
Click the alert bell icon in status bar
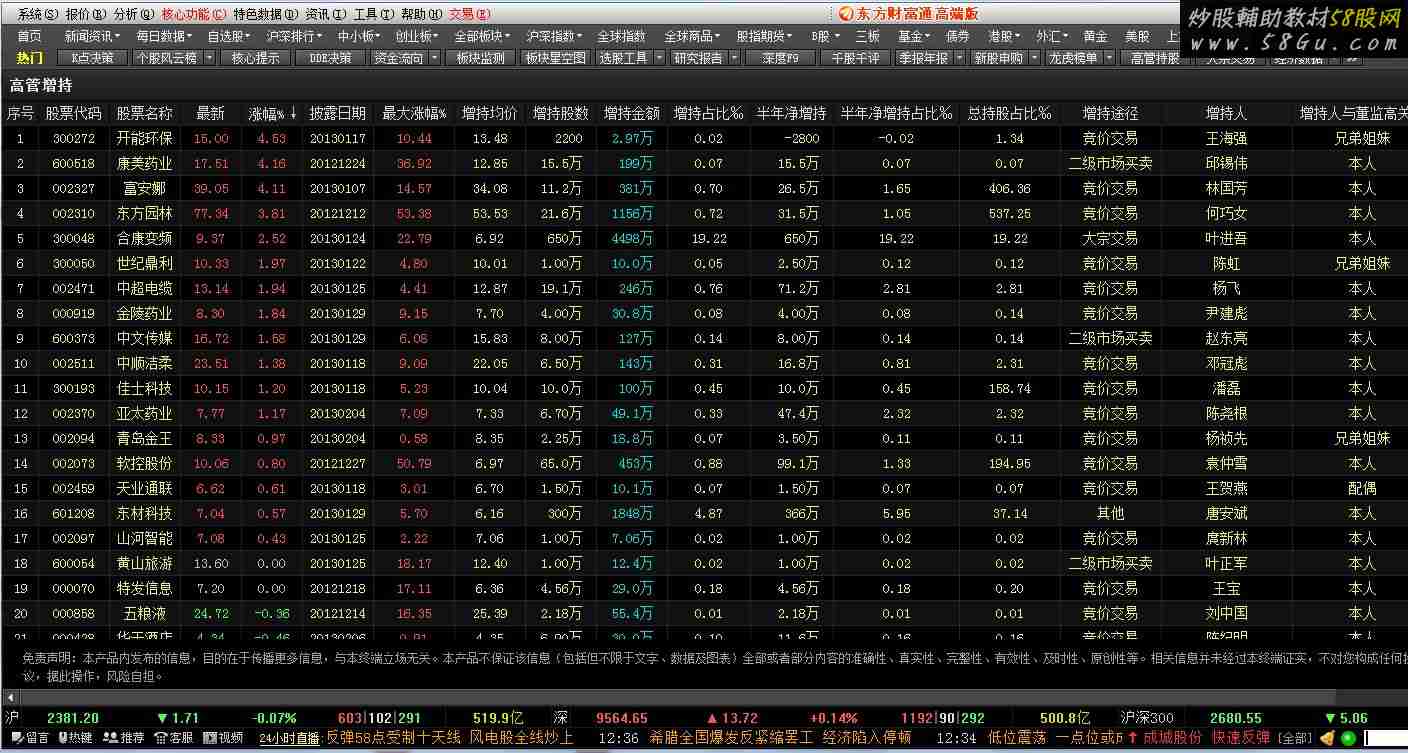pyautogui.click(x=1327, y=739)
